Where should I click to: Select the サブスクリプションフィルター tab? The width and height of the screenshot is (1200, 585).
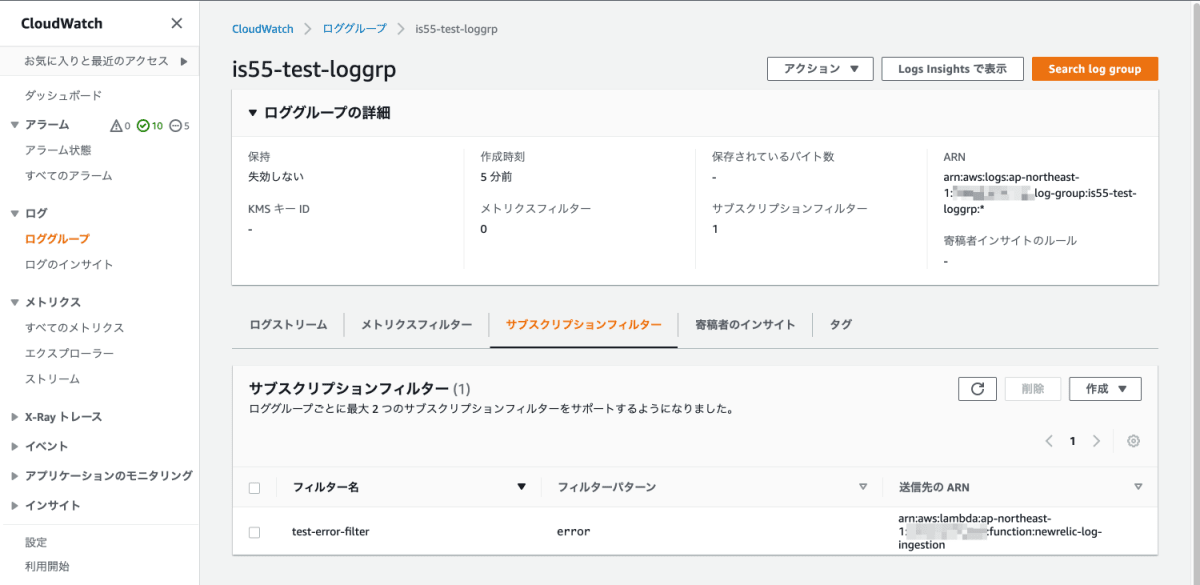point(583,325)
